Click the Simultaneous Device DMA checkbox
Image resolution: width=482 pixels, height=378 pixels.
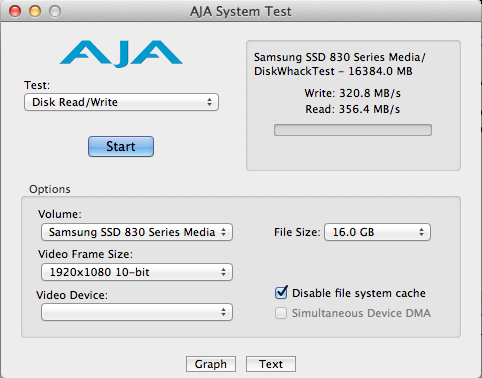pos(281,313)
